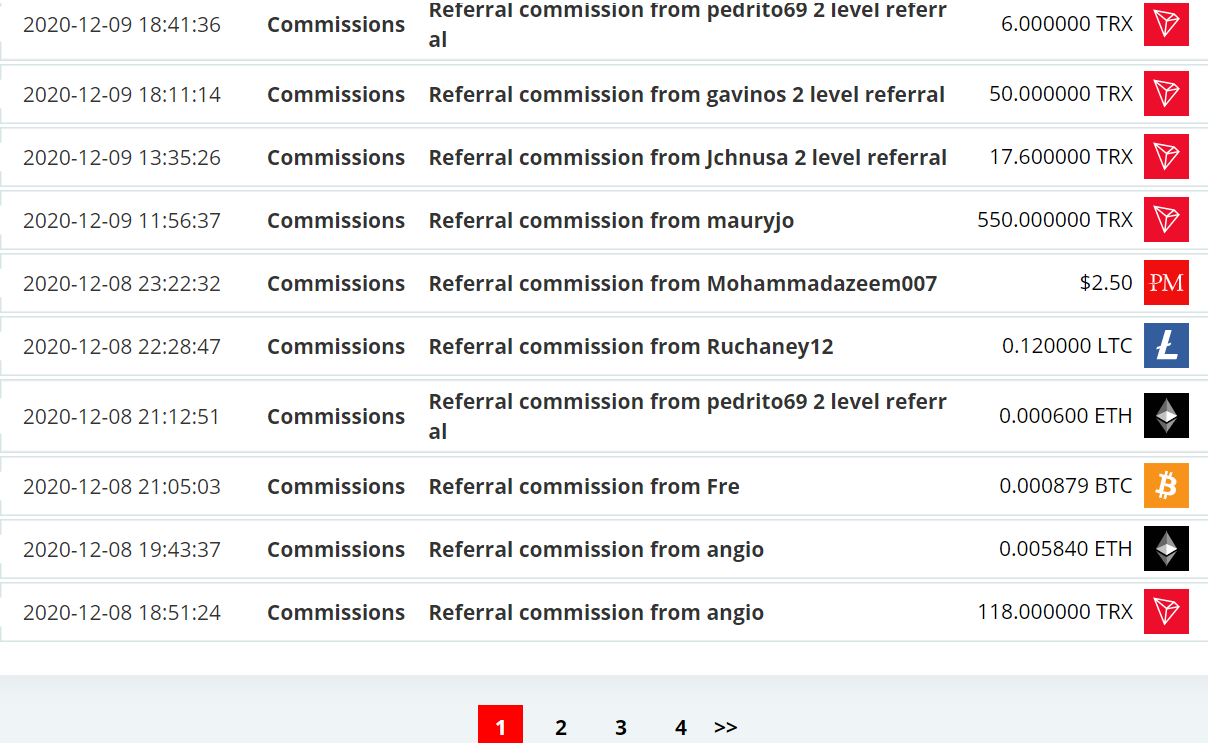Click the next pages double arrow
Viewport: 1208px width, 743px height.
click(x=726, y=727)
